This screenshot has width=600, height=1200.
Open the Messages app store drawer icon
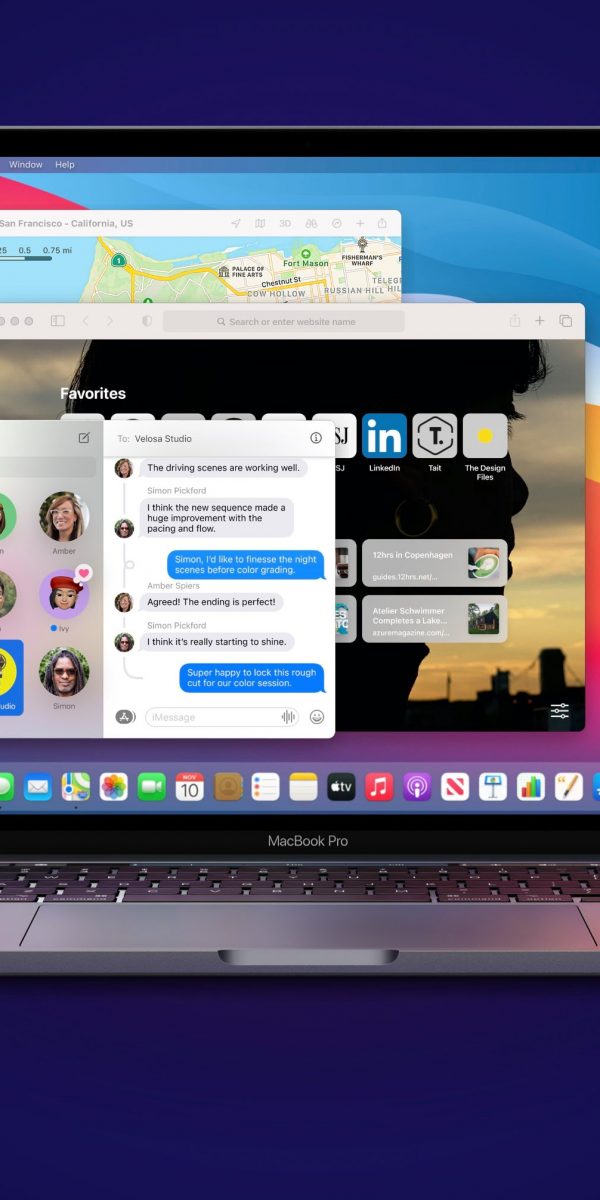click(x=125, y=716)
